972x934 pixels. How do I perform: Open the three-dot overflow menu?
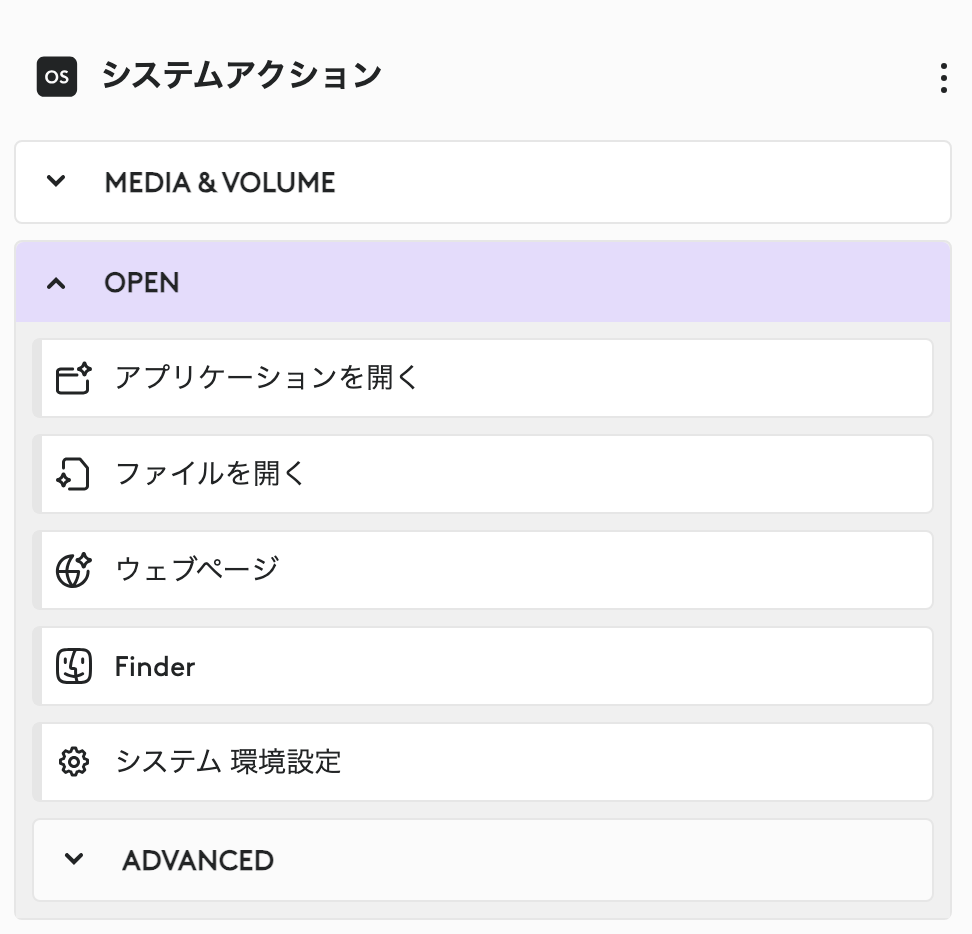(942, 79)
